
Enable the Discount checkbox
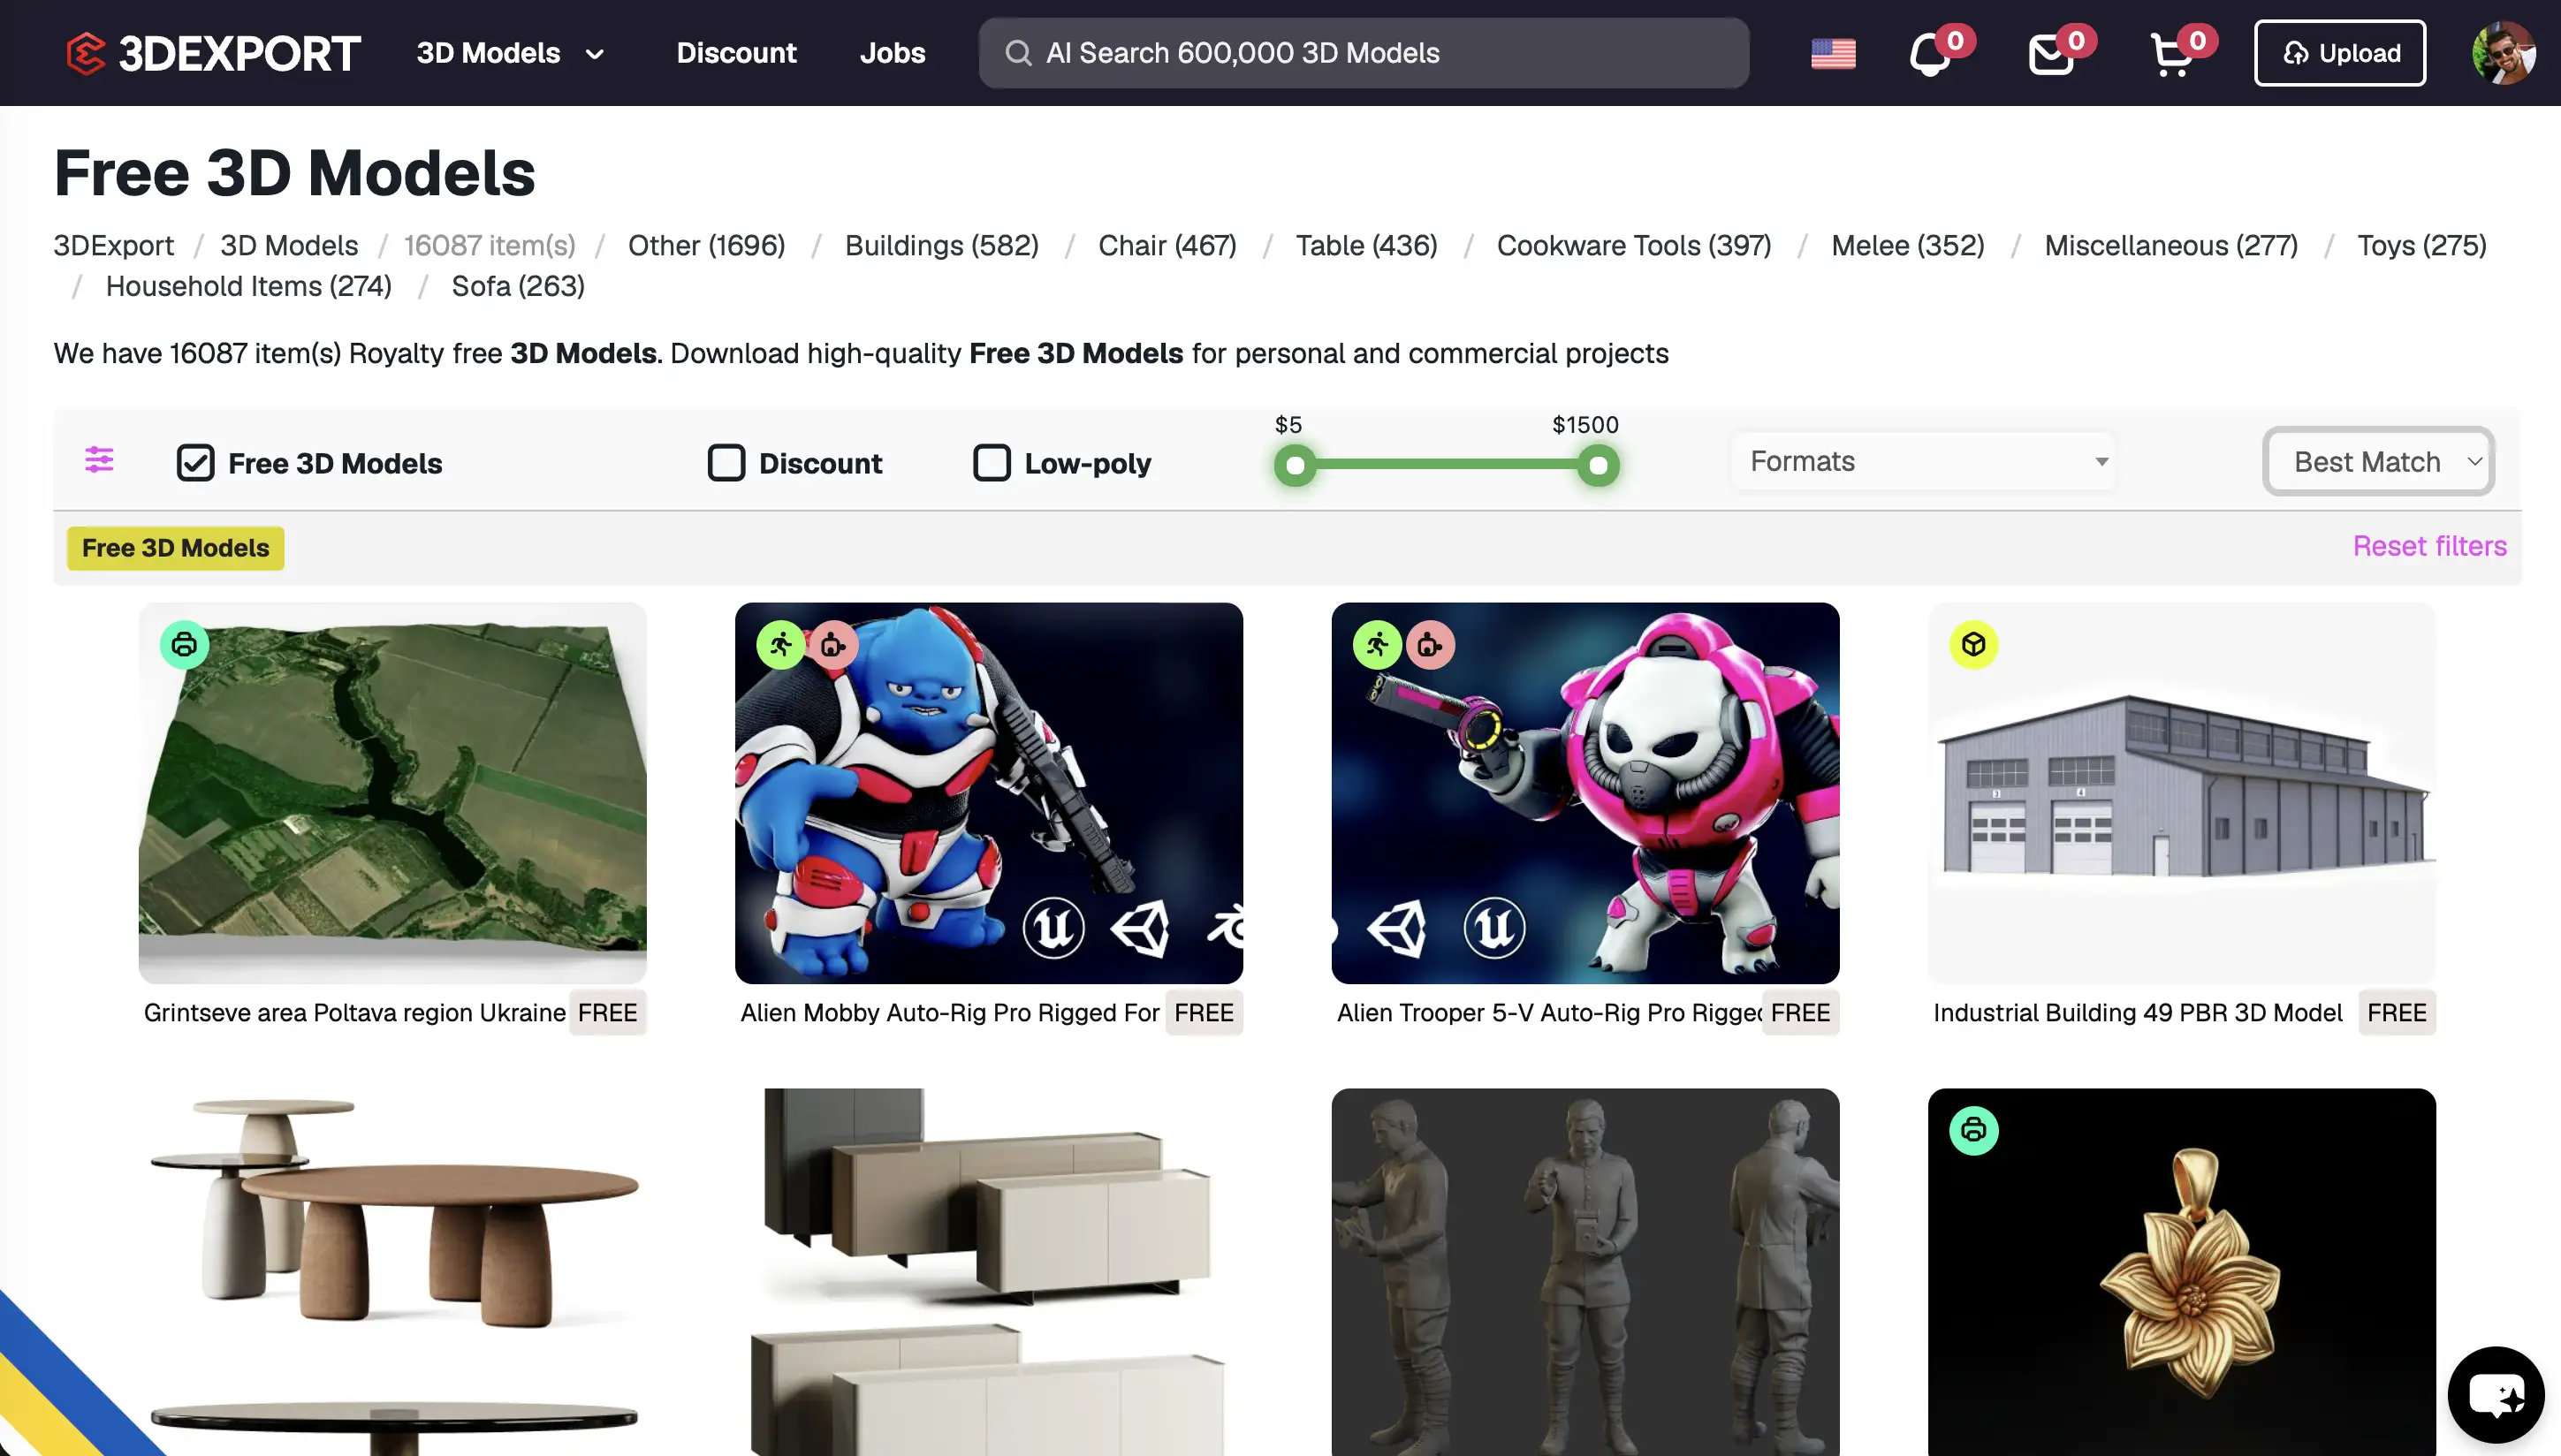tap(726, 463)
